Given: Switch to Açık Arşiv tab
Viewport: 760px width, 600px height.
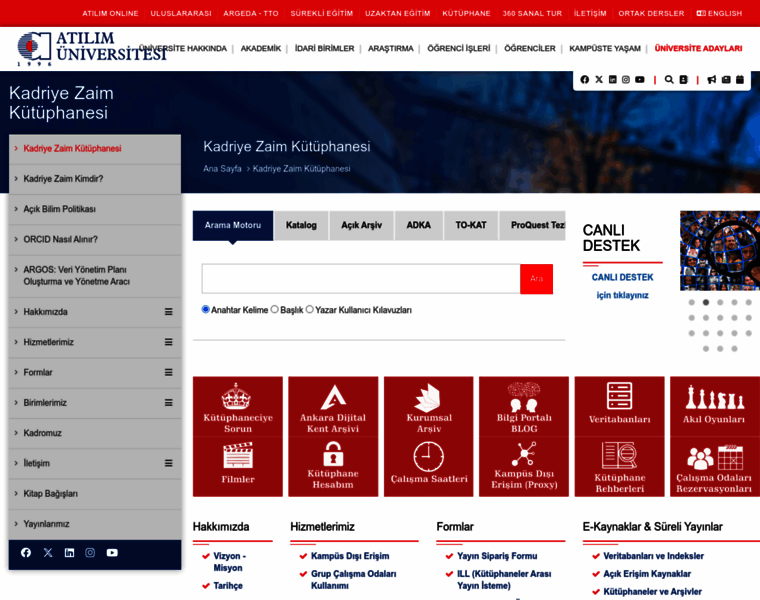Looking at the screenshot, I should [x=361, y=225].
